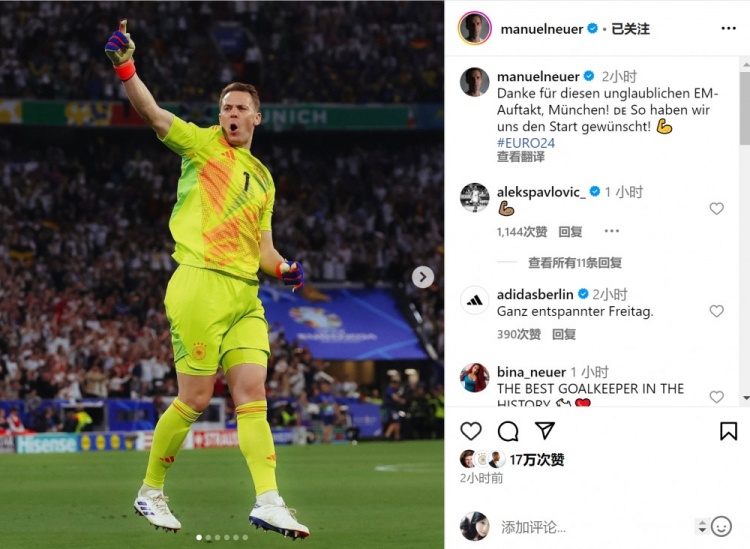Screen dimensions: 750x549
Task: Show translation of the German caption
Action: coord(520,156)
